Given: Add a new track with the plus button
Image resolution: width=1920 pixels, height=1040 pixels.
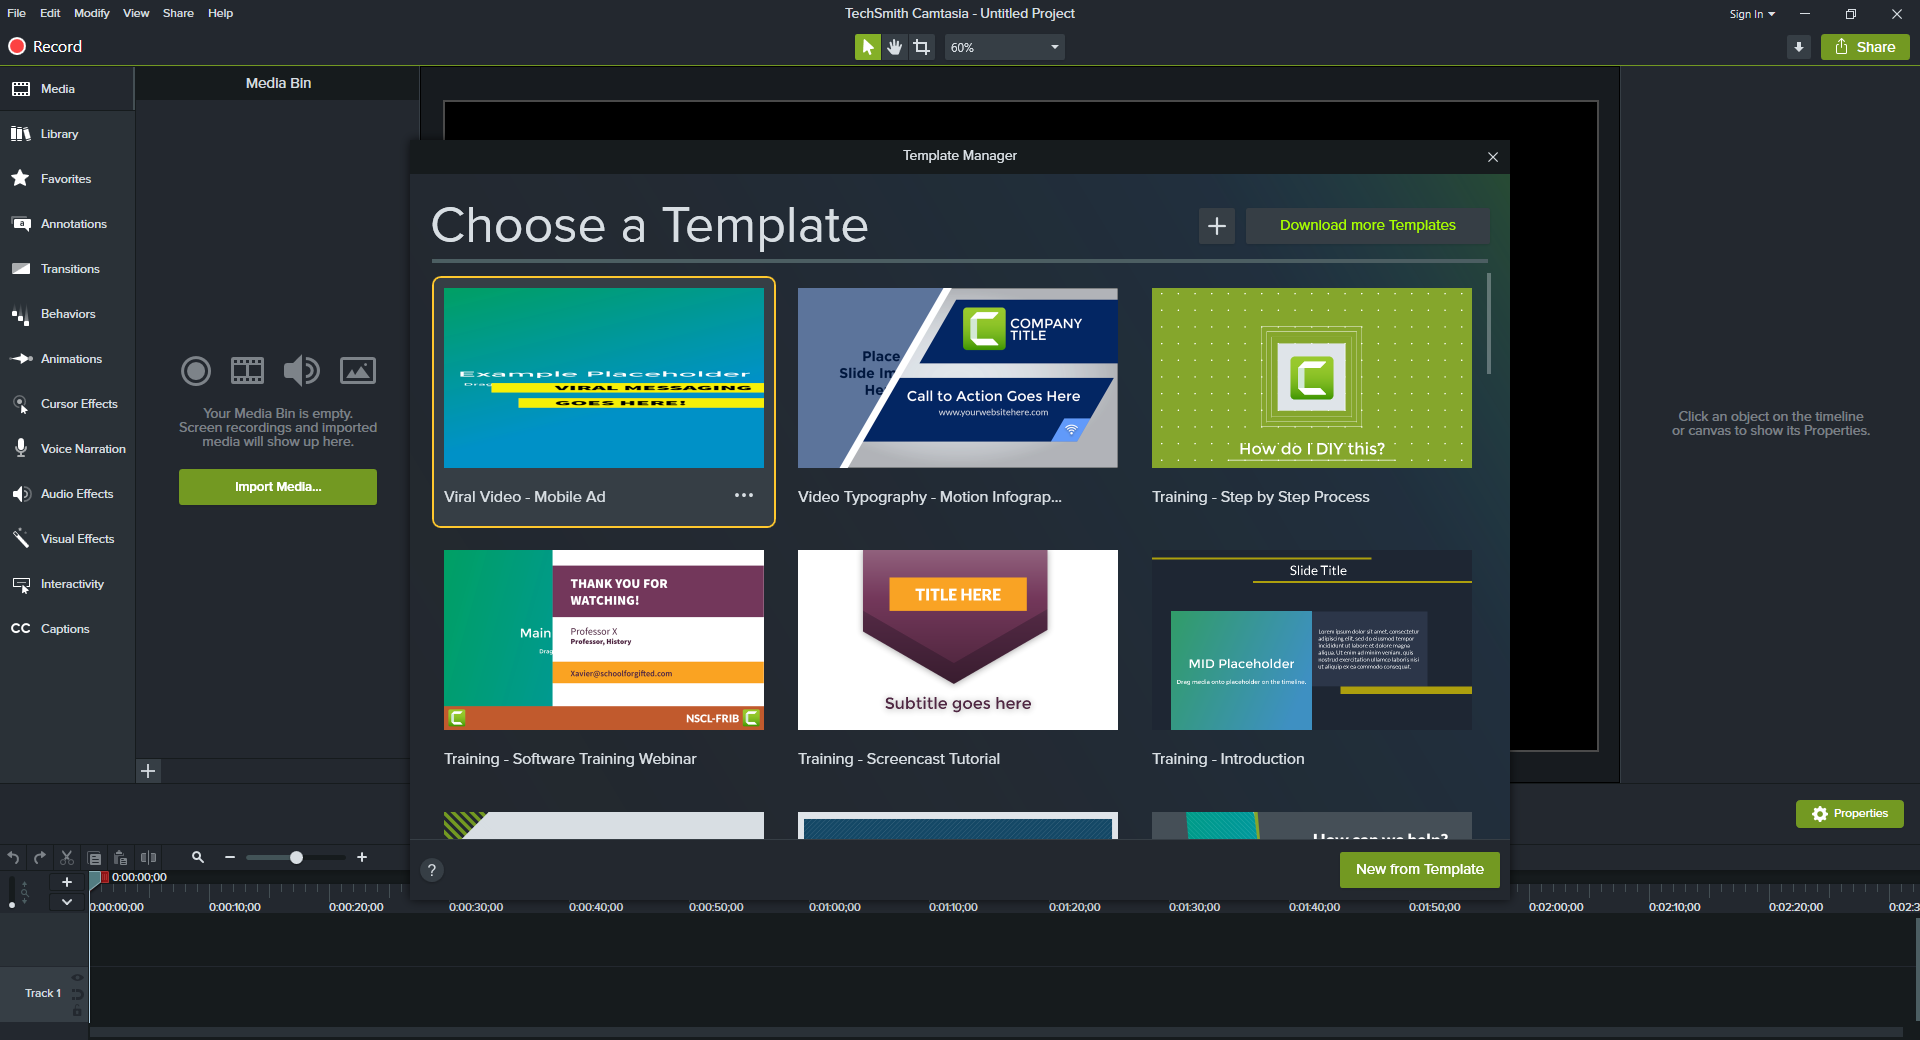Looking at the screenshot, I should [67, 881].
